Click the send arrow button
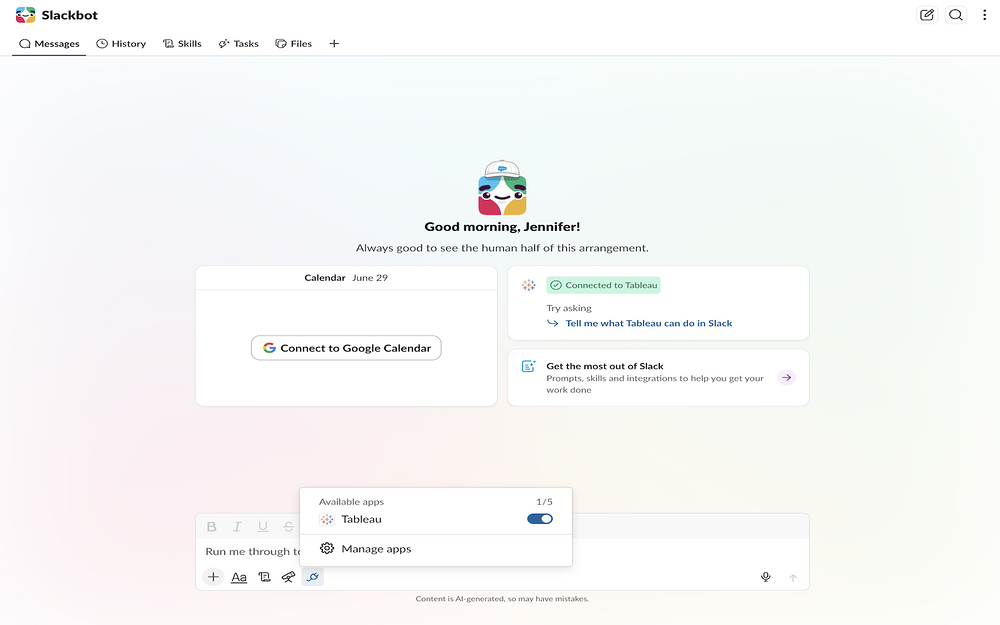The image size is (1000, 625). pos(793,578)
